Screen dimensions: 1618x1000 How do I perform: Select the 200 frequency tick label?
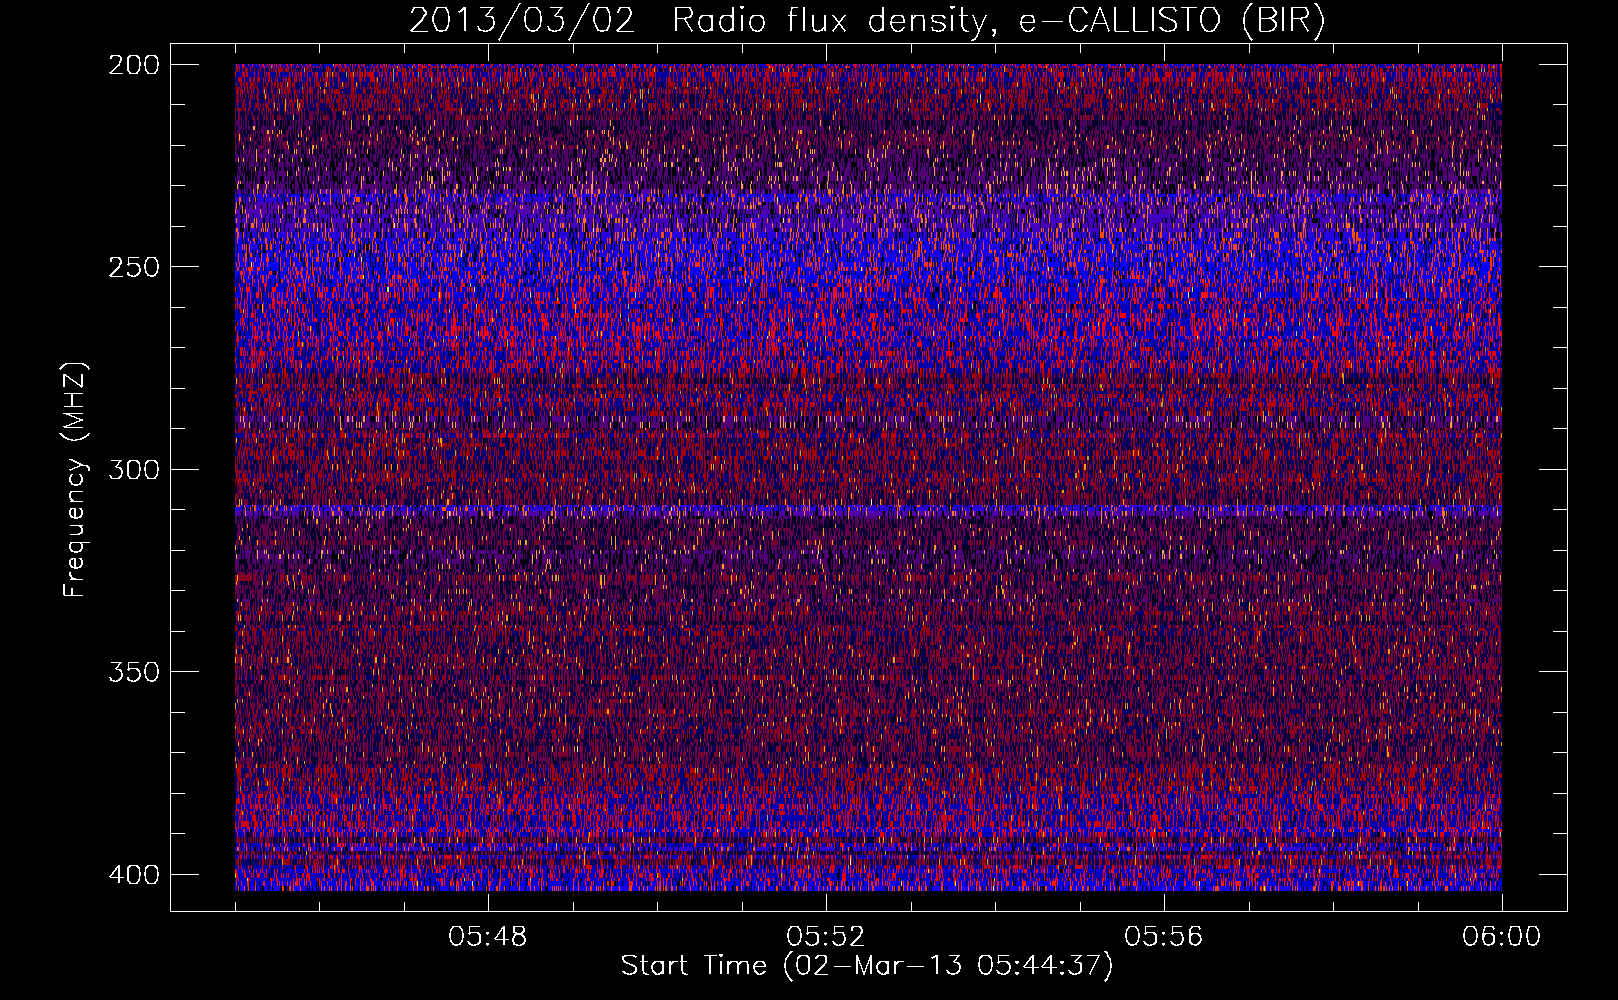click(133, 65)
